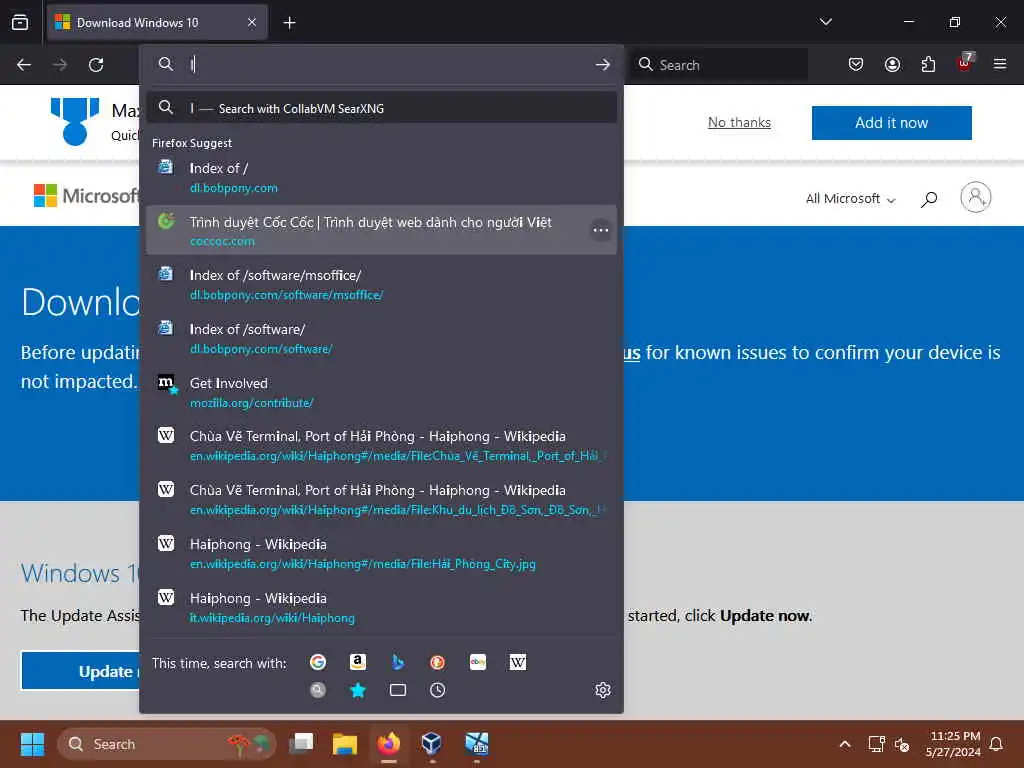Click the Windows taskbar Search box
Viewport: 1024px width, 768px height.
[167, 744]
